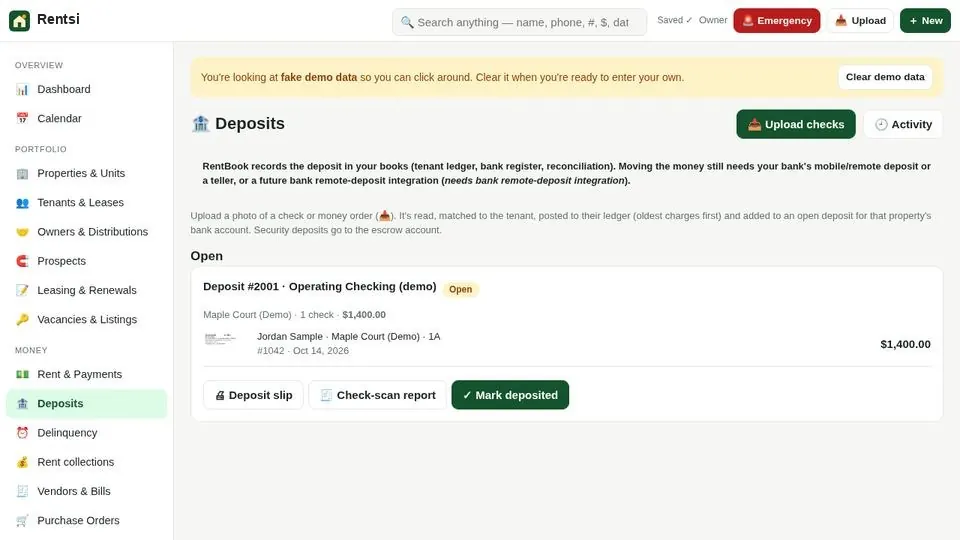This screenshot has width=960, height=540.
Task: Click the $1,400.00 amount on check row
Action: coord(905,344)
